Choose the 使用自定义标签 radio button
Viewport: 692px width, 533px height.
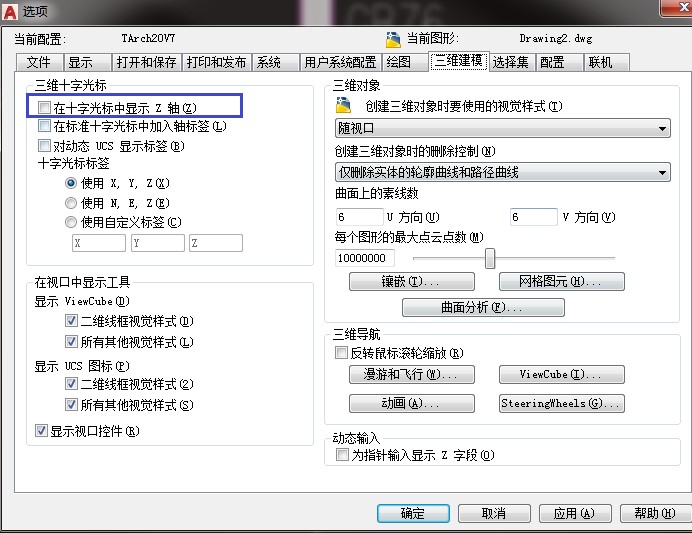70,222
